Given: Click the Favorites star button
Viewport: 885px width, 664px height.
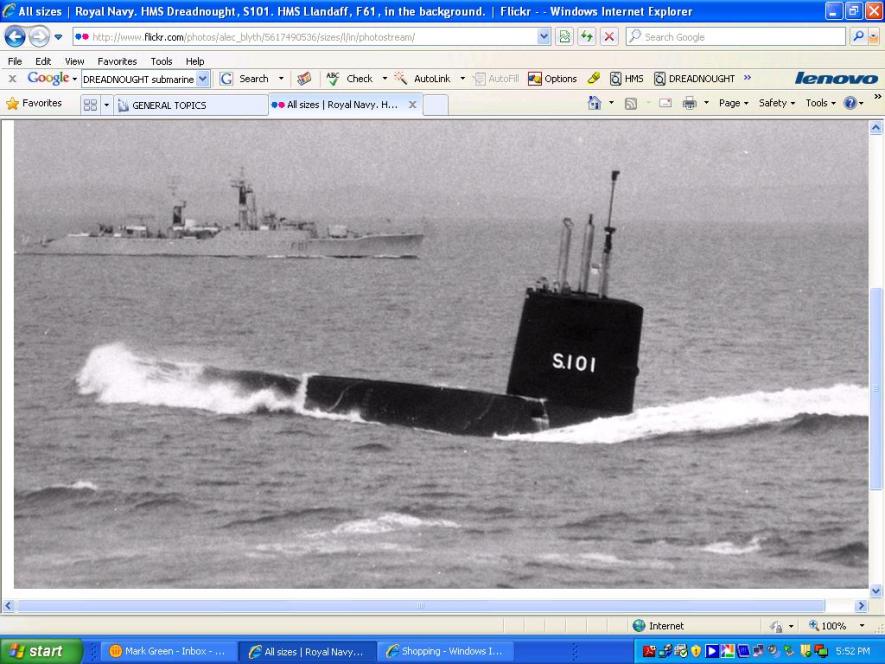Looking at the screenshot, I should pos(34,104).
